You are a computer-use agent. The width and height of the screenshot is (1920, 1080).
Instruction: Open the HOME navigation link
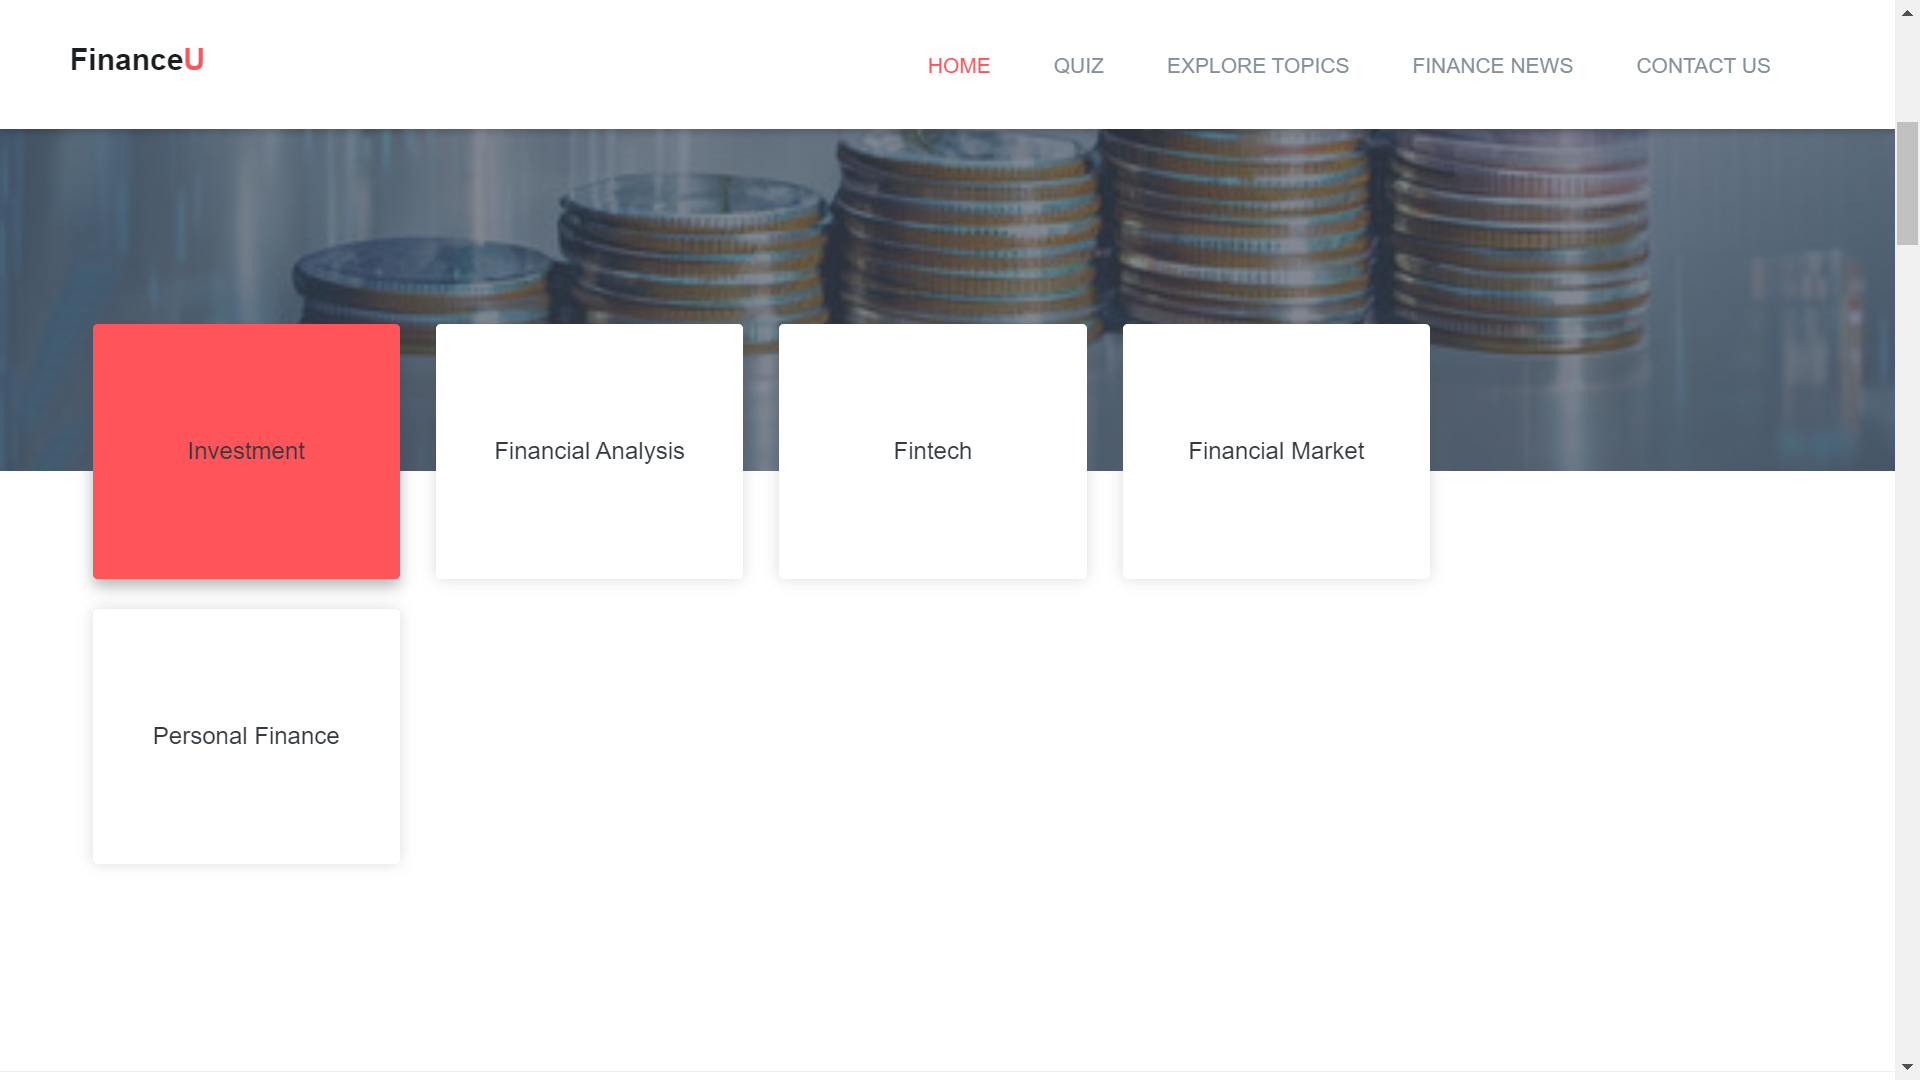click(x=958, y=66)
